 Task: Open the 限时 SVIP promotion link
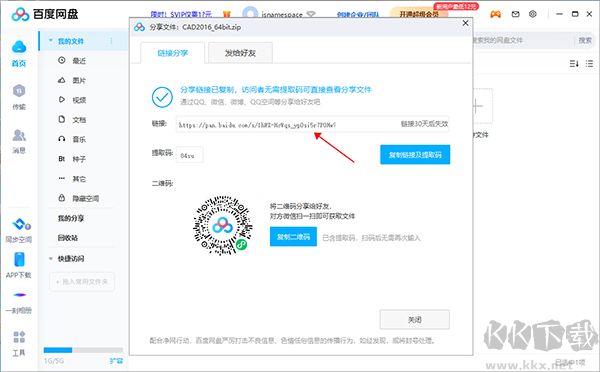tap(181, 14)
